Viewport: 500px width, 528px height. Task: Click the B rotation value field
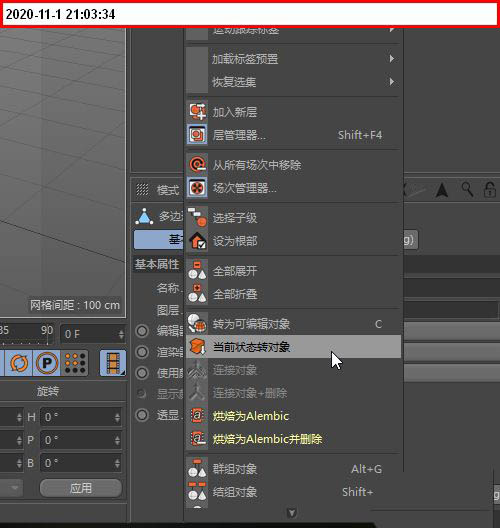click(81, 463)
